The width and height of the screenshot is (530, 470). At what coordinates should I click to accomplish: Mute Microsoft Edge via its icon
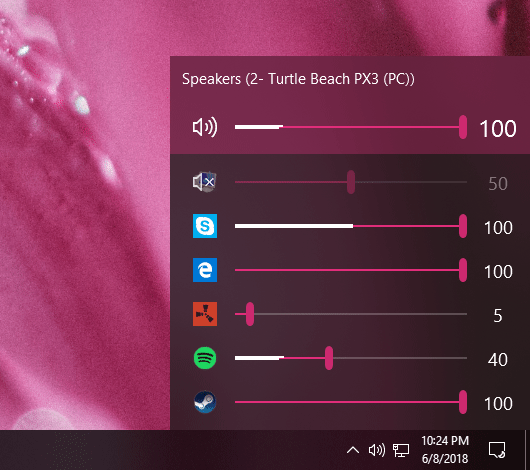click(x=205, y=270)
